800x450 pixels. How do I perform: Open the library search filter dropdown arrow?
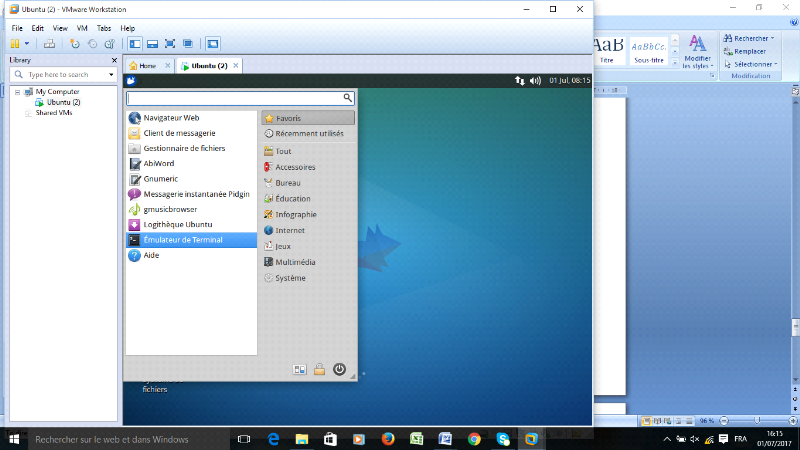(x=111, y=75)
